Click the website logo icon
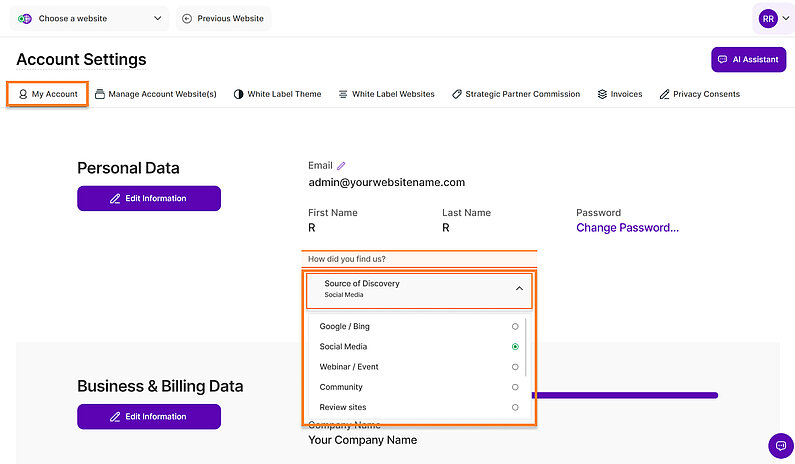795x464 pixels. (x=25, y=18)
